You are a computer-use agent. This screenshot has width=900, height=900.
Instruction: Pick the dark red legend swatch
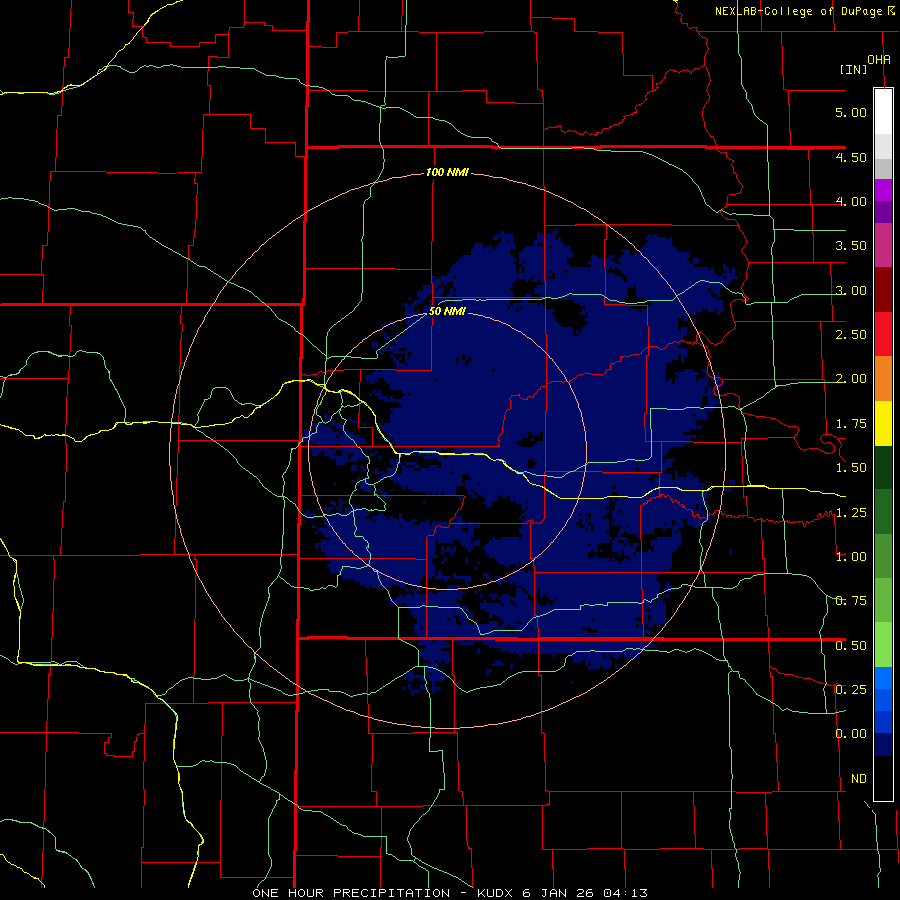[883, 290]
